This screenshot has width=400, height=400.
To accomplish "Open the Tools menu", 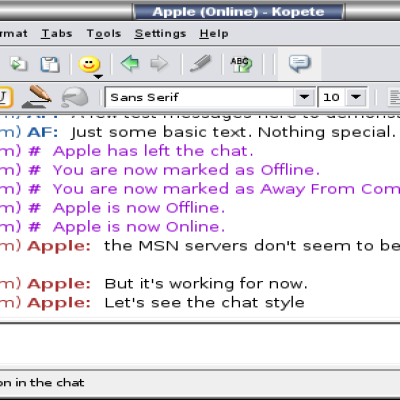I will click(104, 34).
